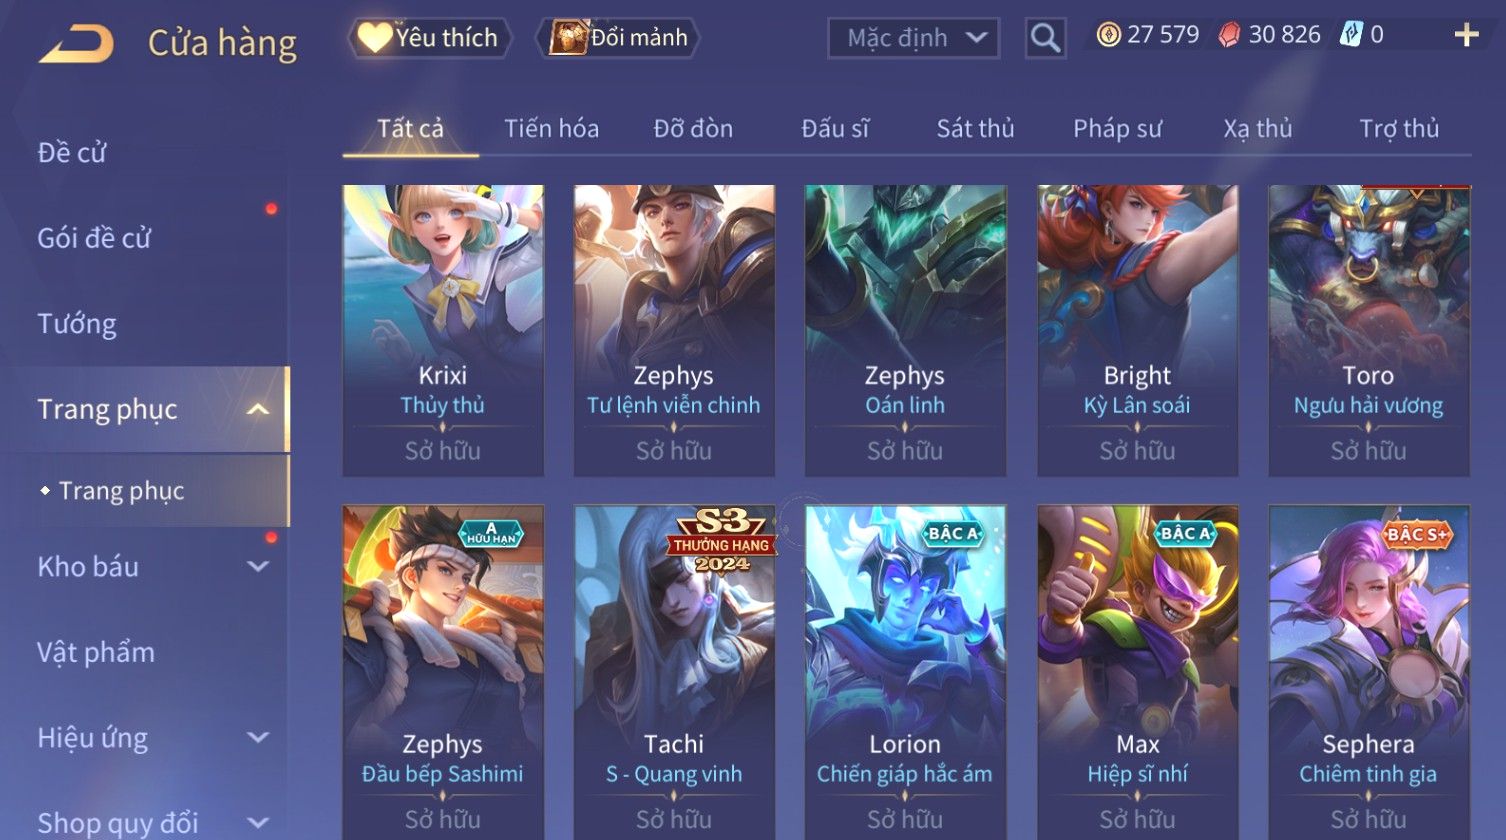1506x840 pixels.
Task: Click the red ruby currency icon
Action: point(1229,35)
